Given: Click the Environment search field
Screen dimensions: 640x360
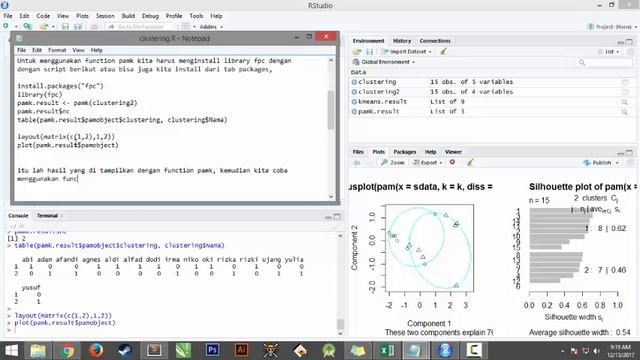Looking at the screenshot, I should (605, 62).
